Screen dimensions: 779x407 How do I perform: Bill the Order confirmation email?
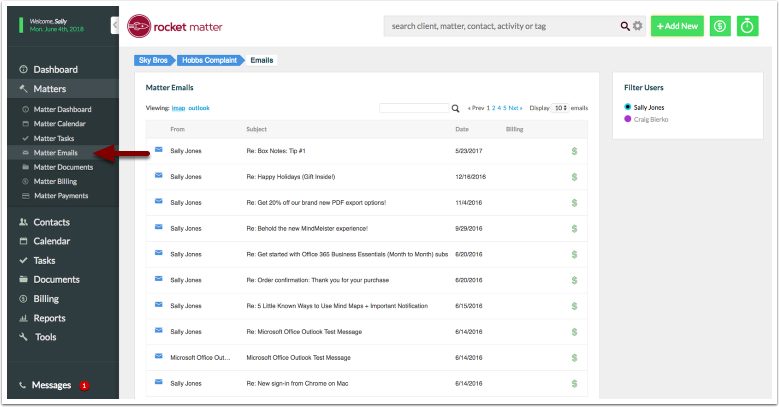pyautogui.click(x=574, y=280)
